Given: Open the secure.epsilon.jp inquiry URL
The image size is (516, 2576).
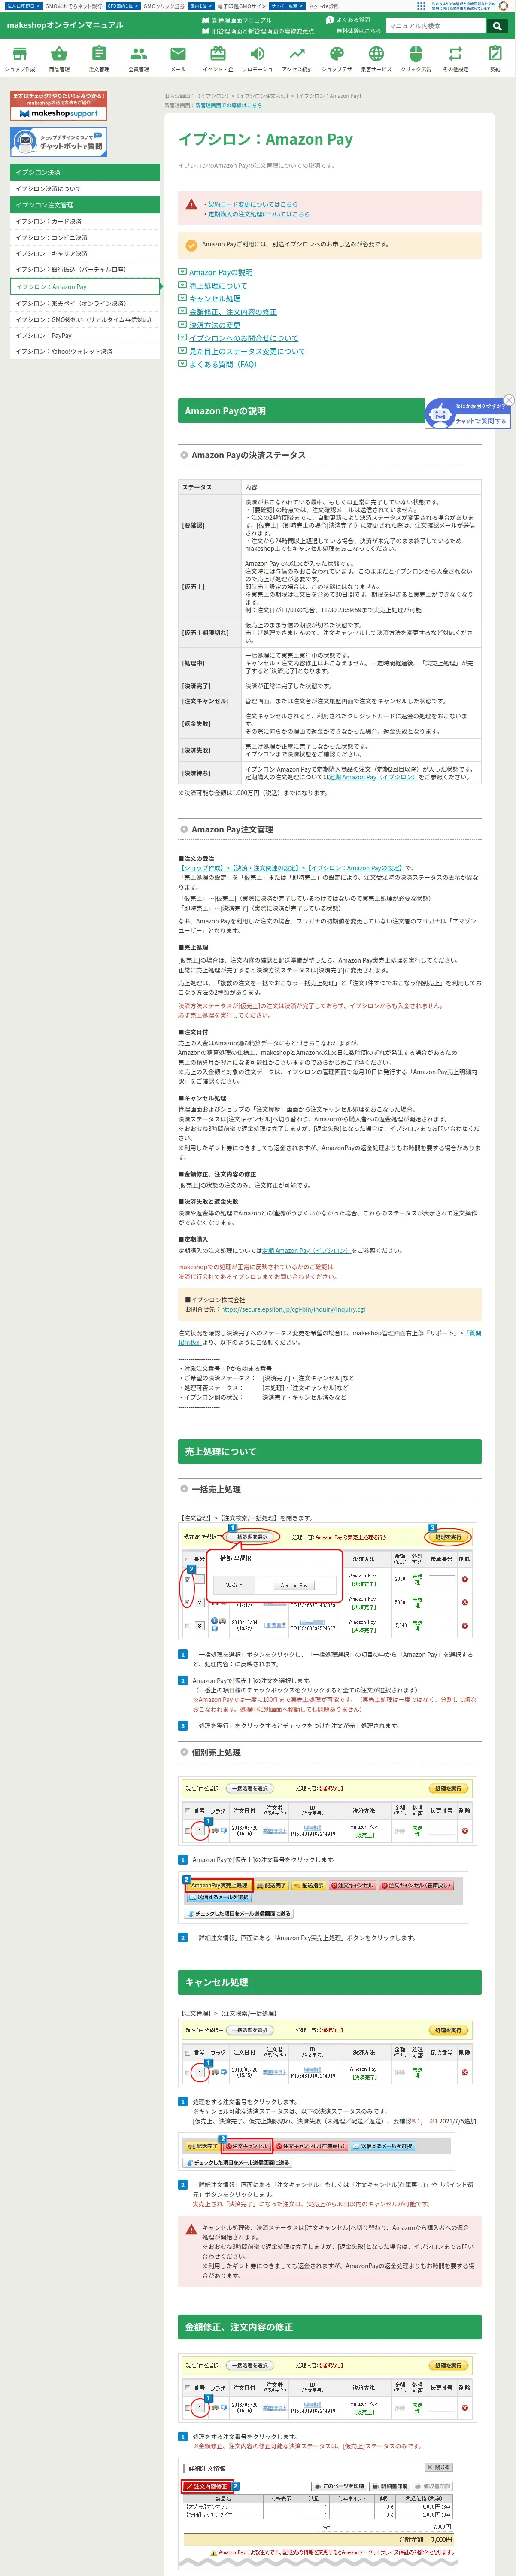Looking at the screenshot, I should 293,1309.
